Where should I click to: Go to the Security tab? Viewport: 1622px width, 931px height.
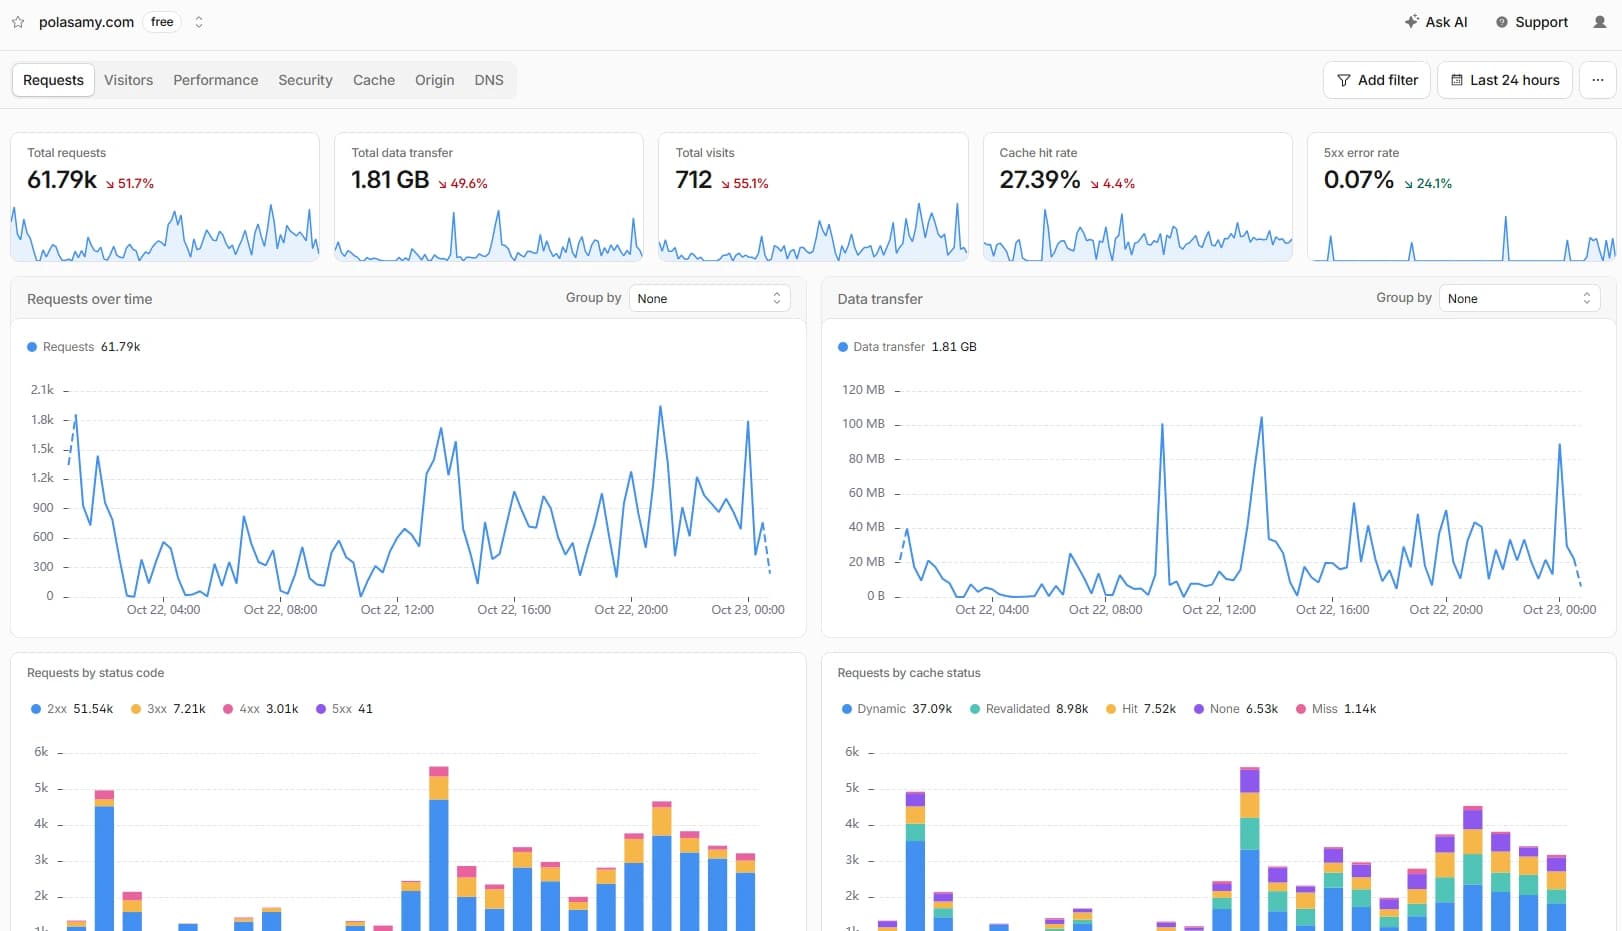pyautogui.click(x=305, y=80)
